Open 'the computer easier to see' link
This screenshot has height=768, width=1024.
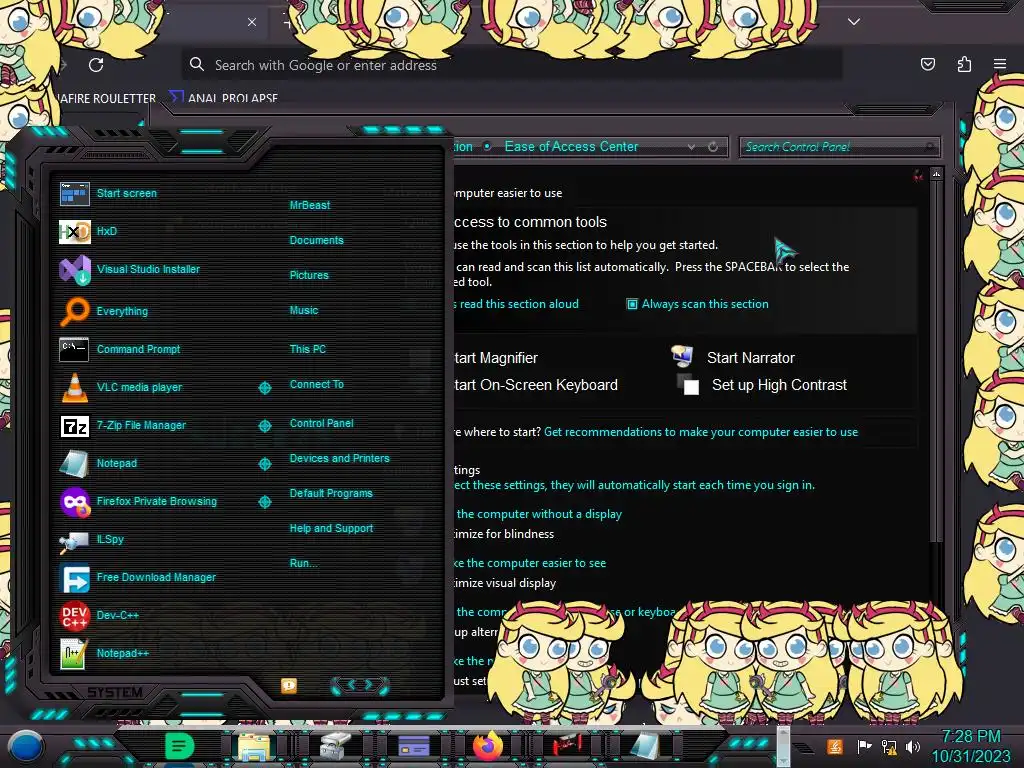tap(530, 563)
